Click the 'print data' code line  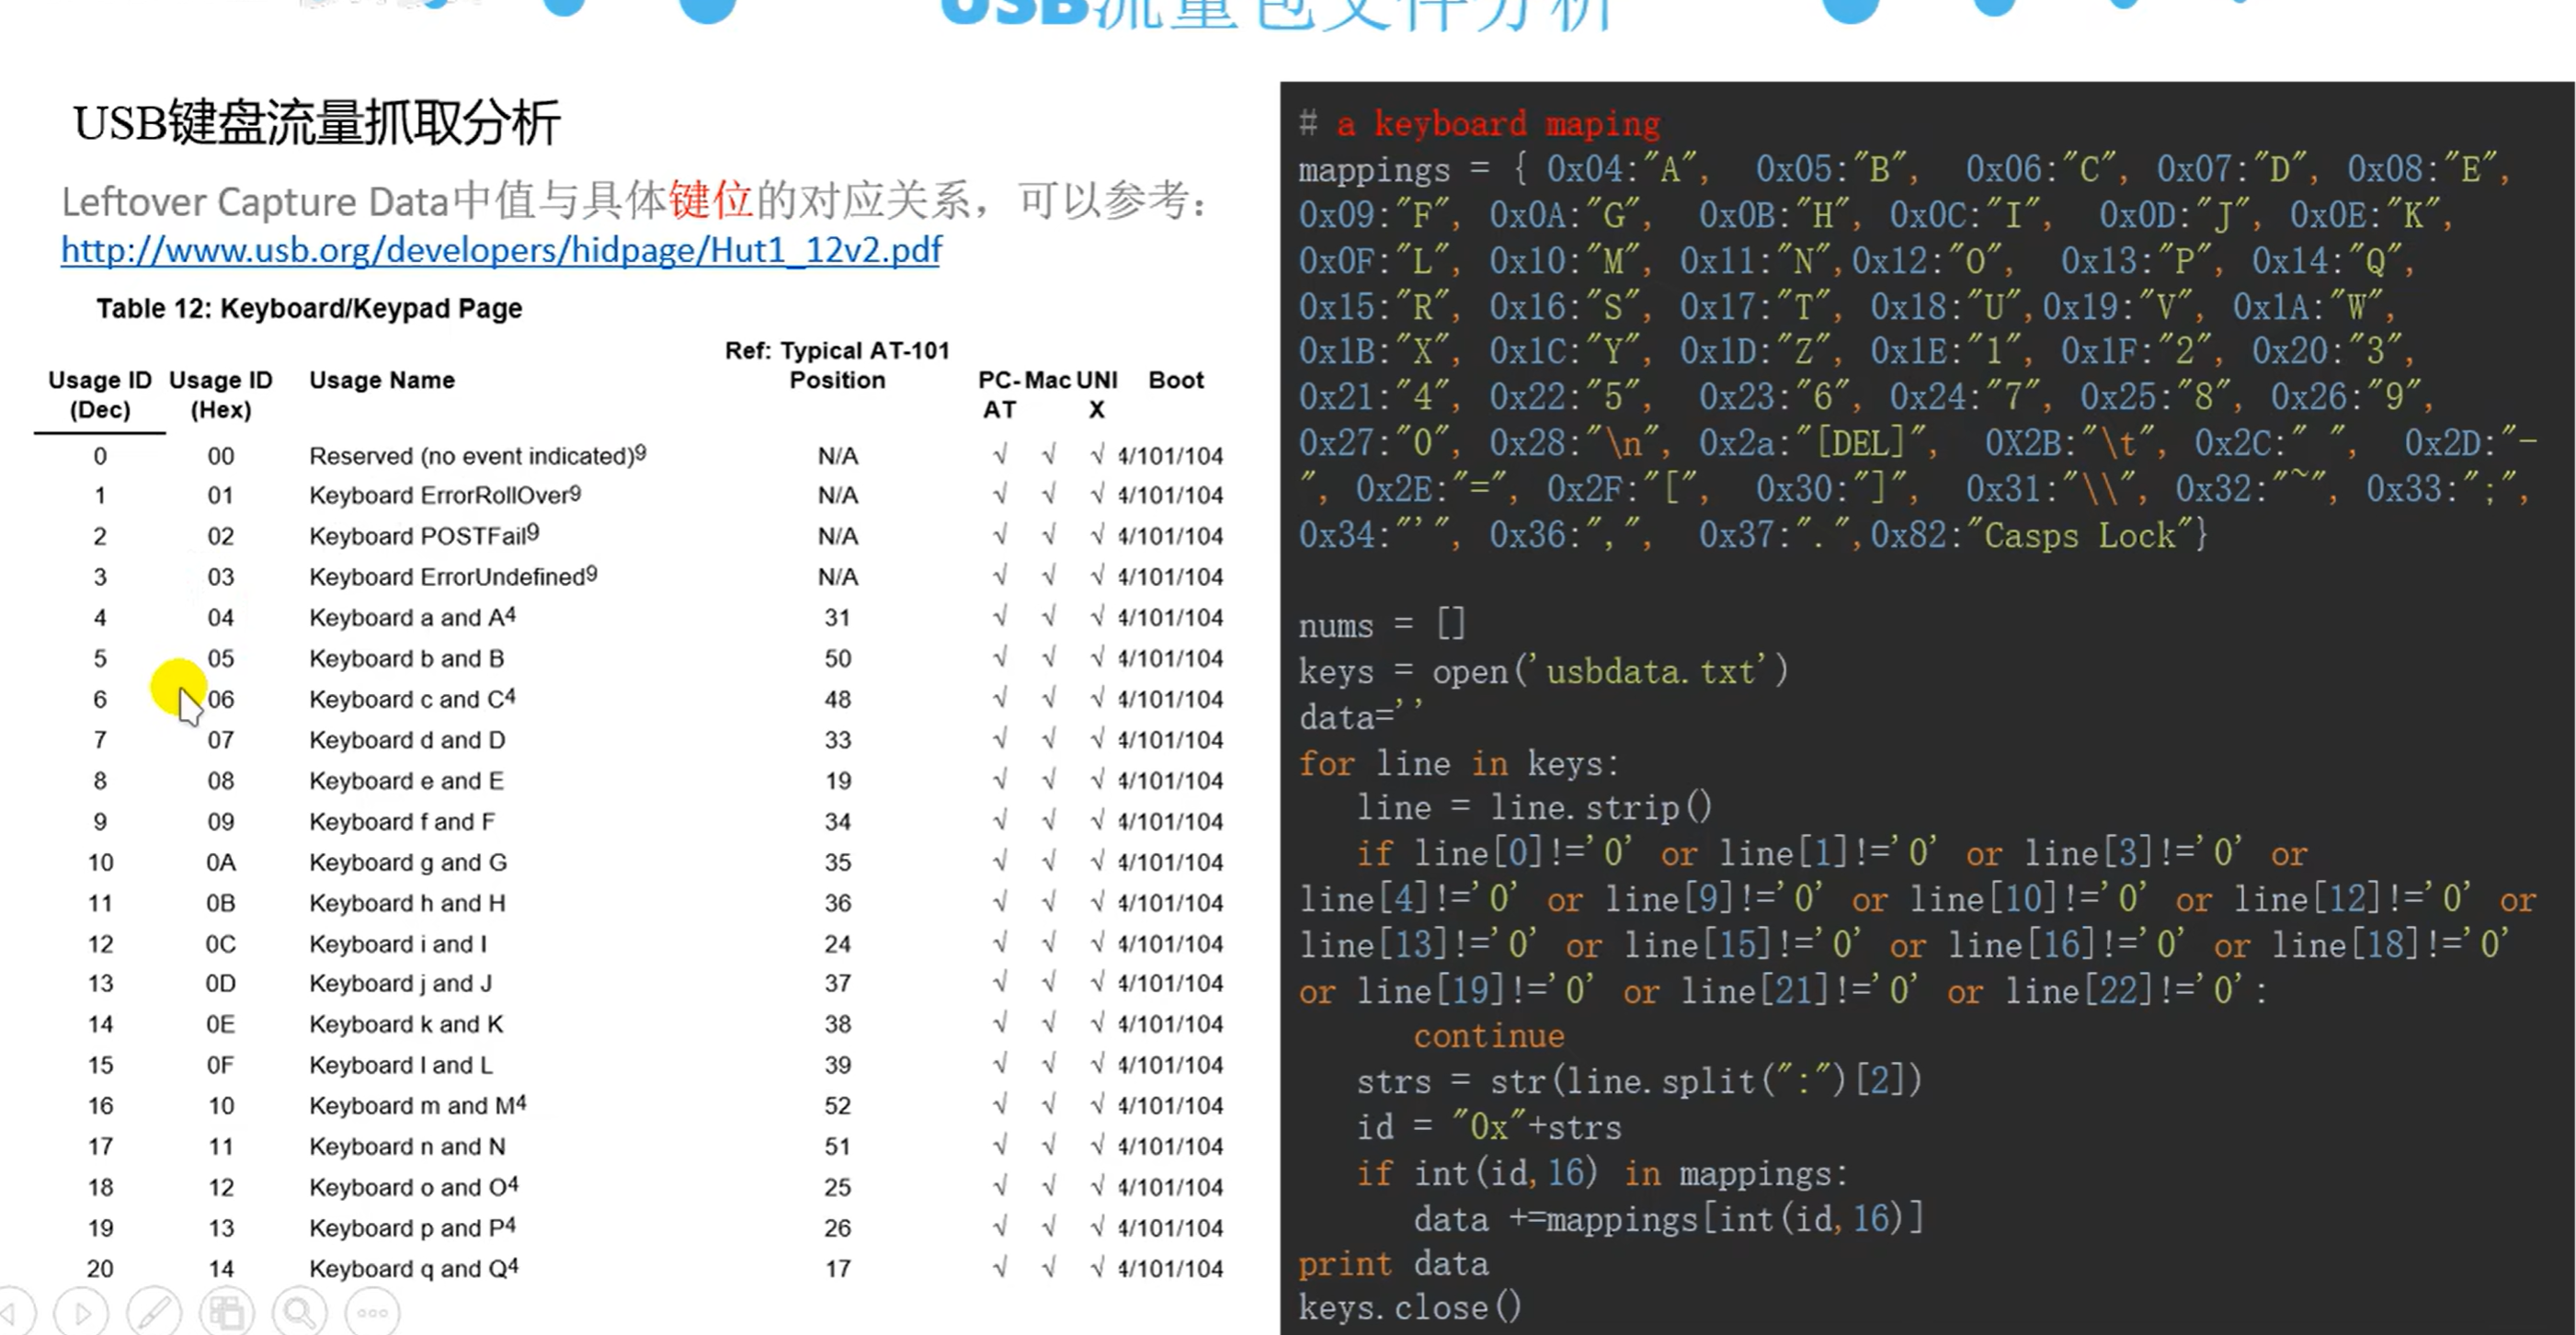coord(1393,1264)
